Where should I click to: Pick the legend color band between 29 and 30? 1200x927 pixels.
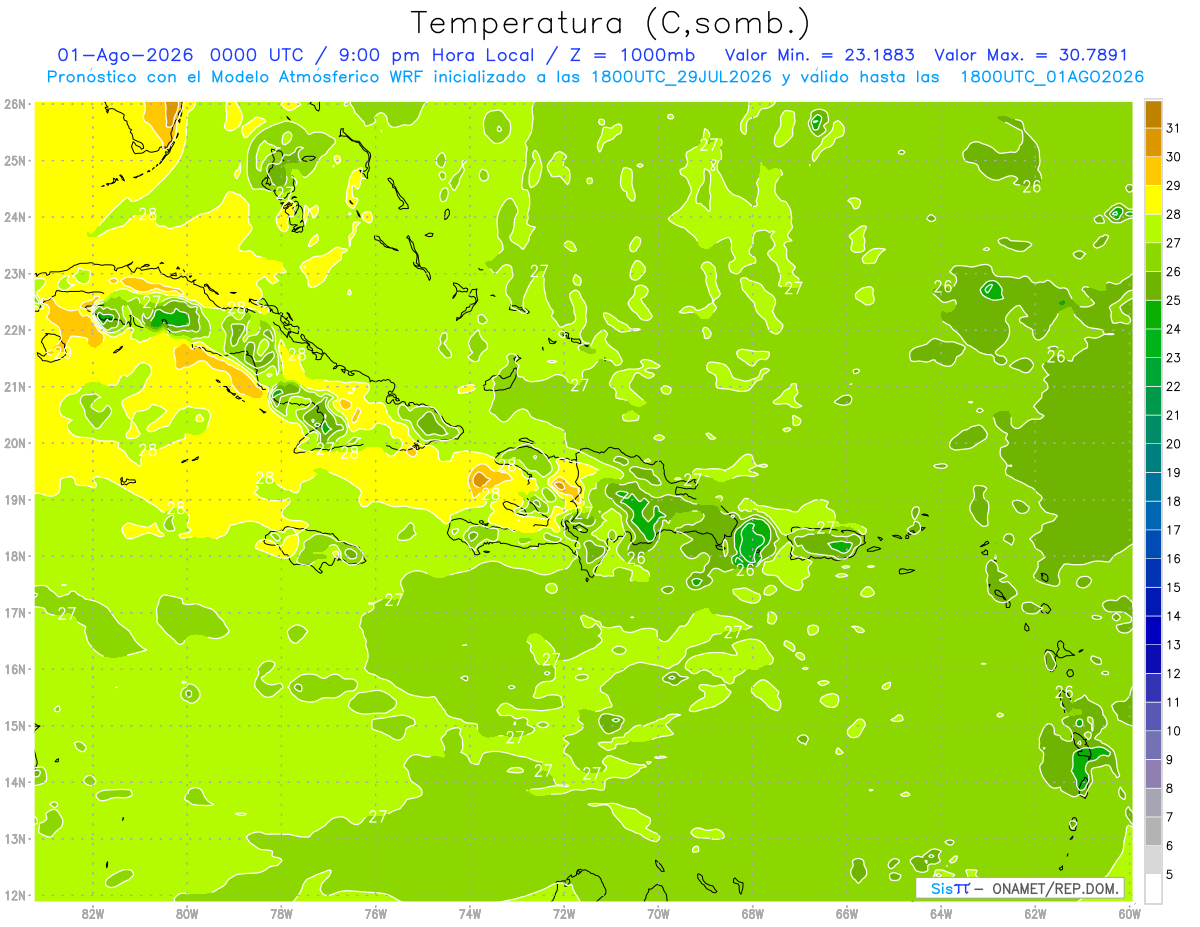tap(1153, 171)
